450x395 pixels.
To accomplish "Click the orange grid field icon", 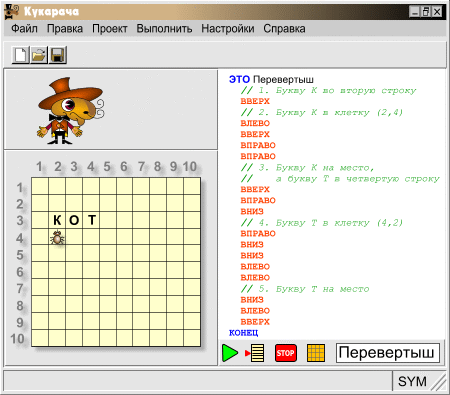I will 316,353.
